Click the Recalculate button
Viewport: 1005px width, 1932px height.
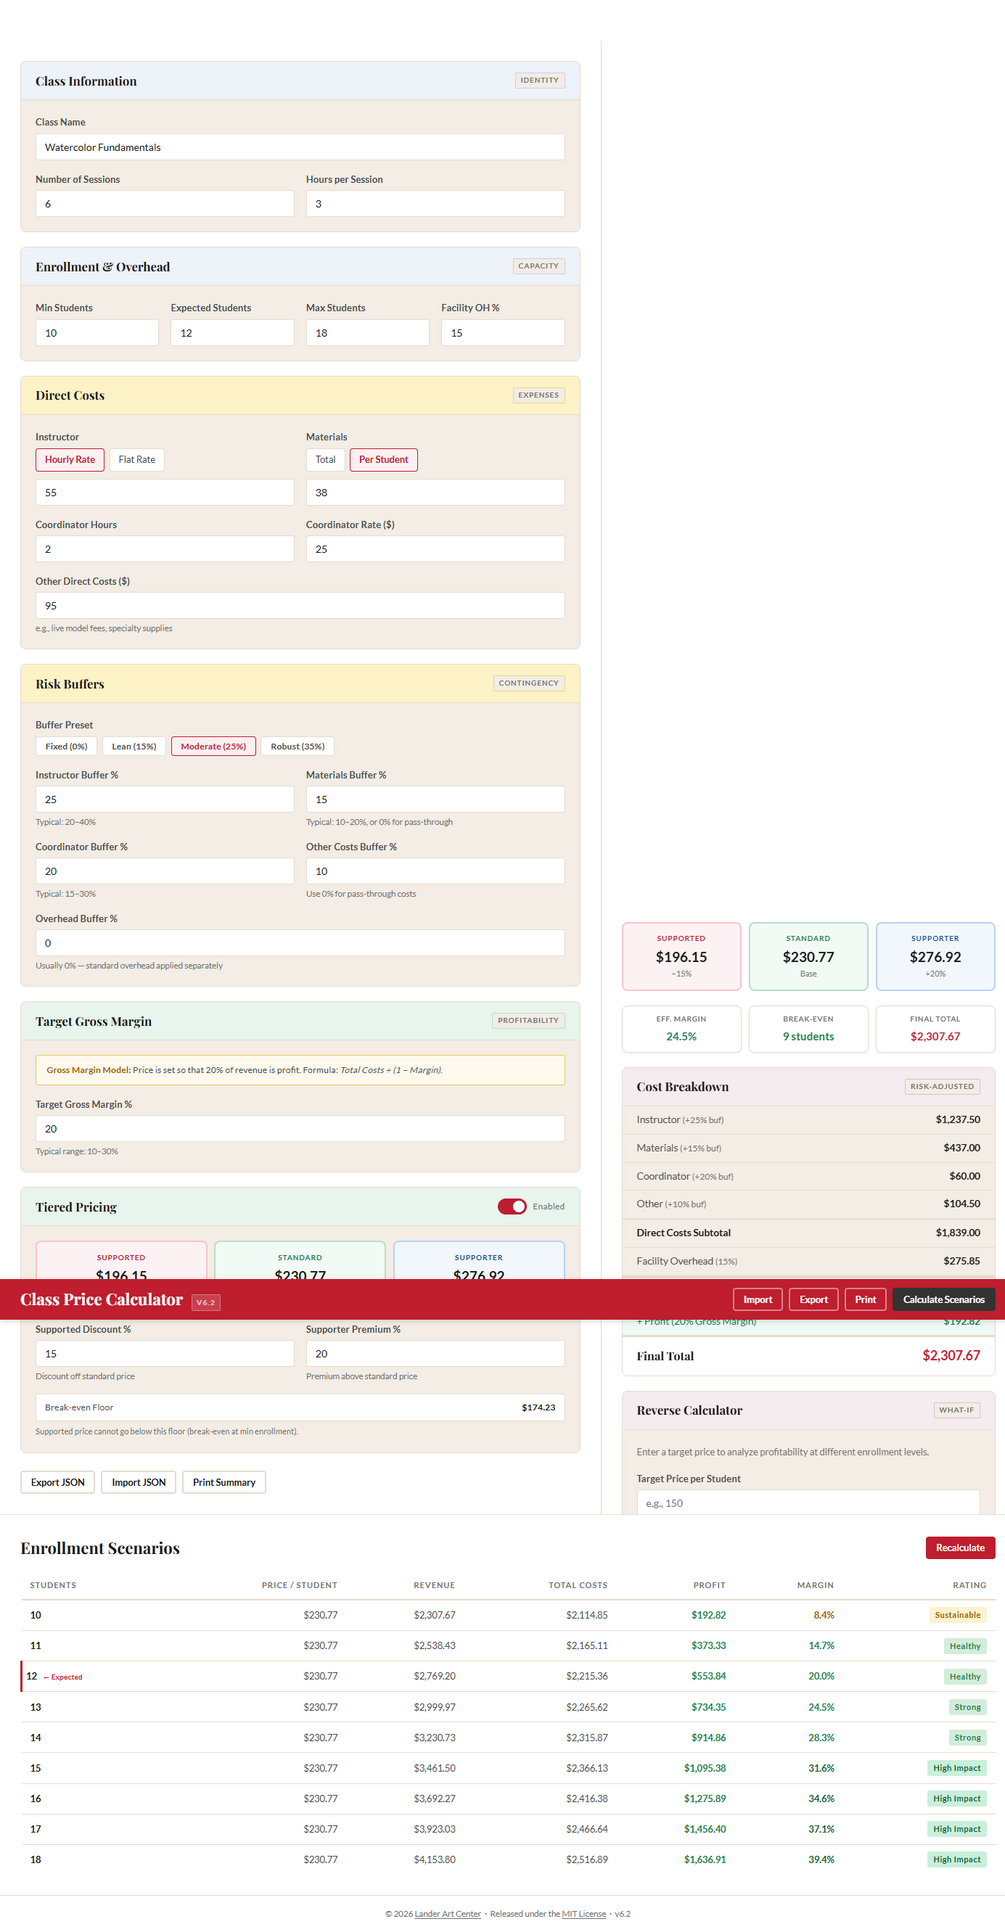pyautogui.click(x=960, y=1548)
